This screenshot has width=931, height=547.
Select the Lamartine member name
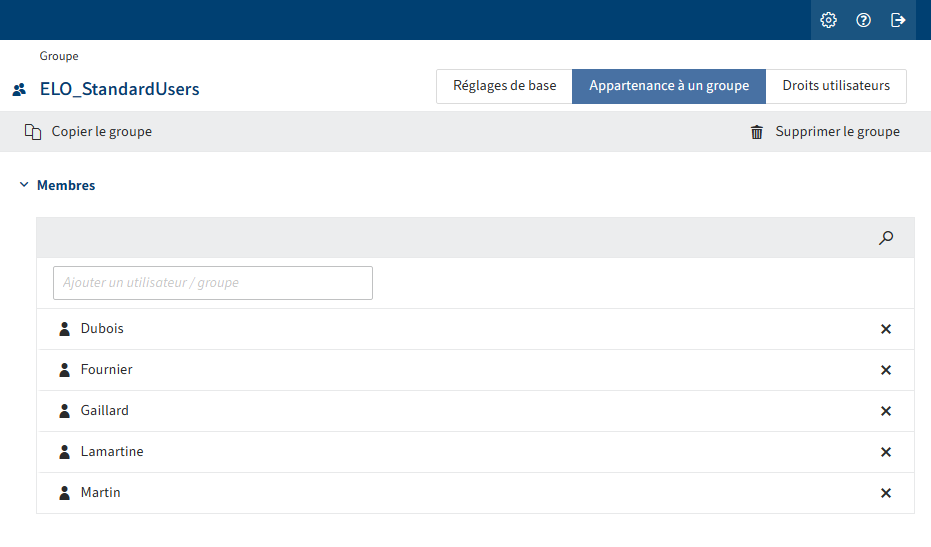[x=112, y=451]
